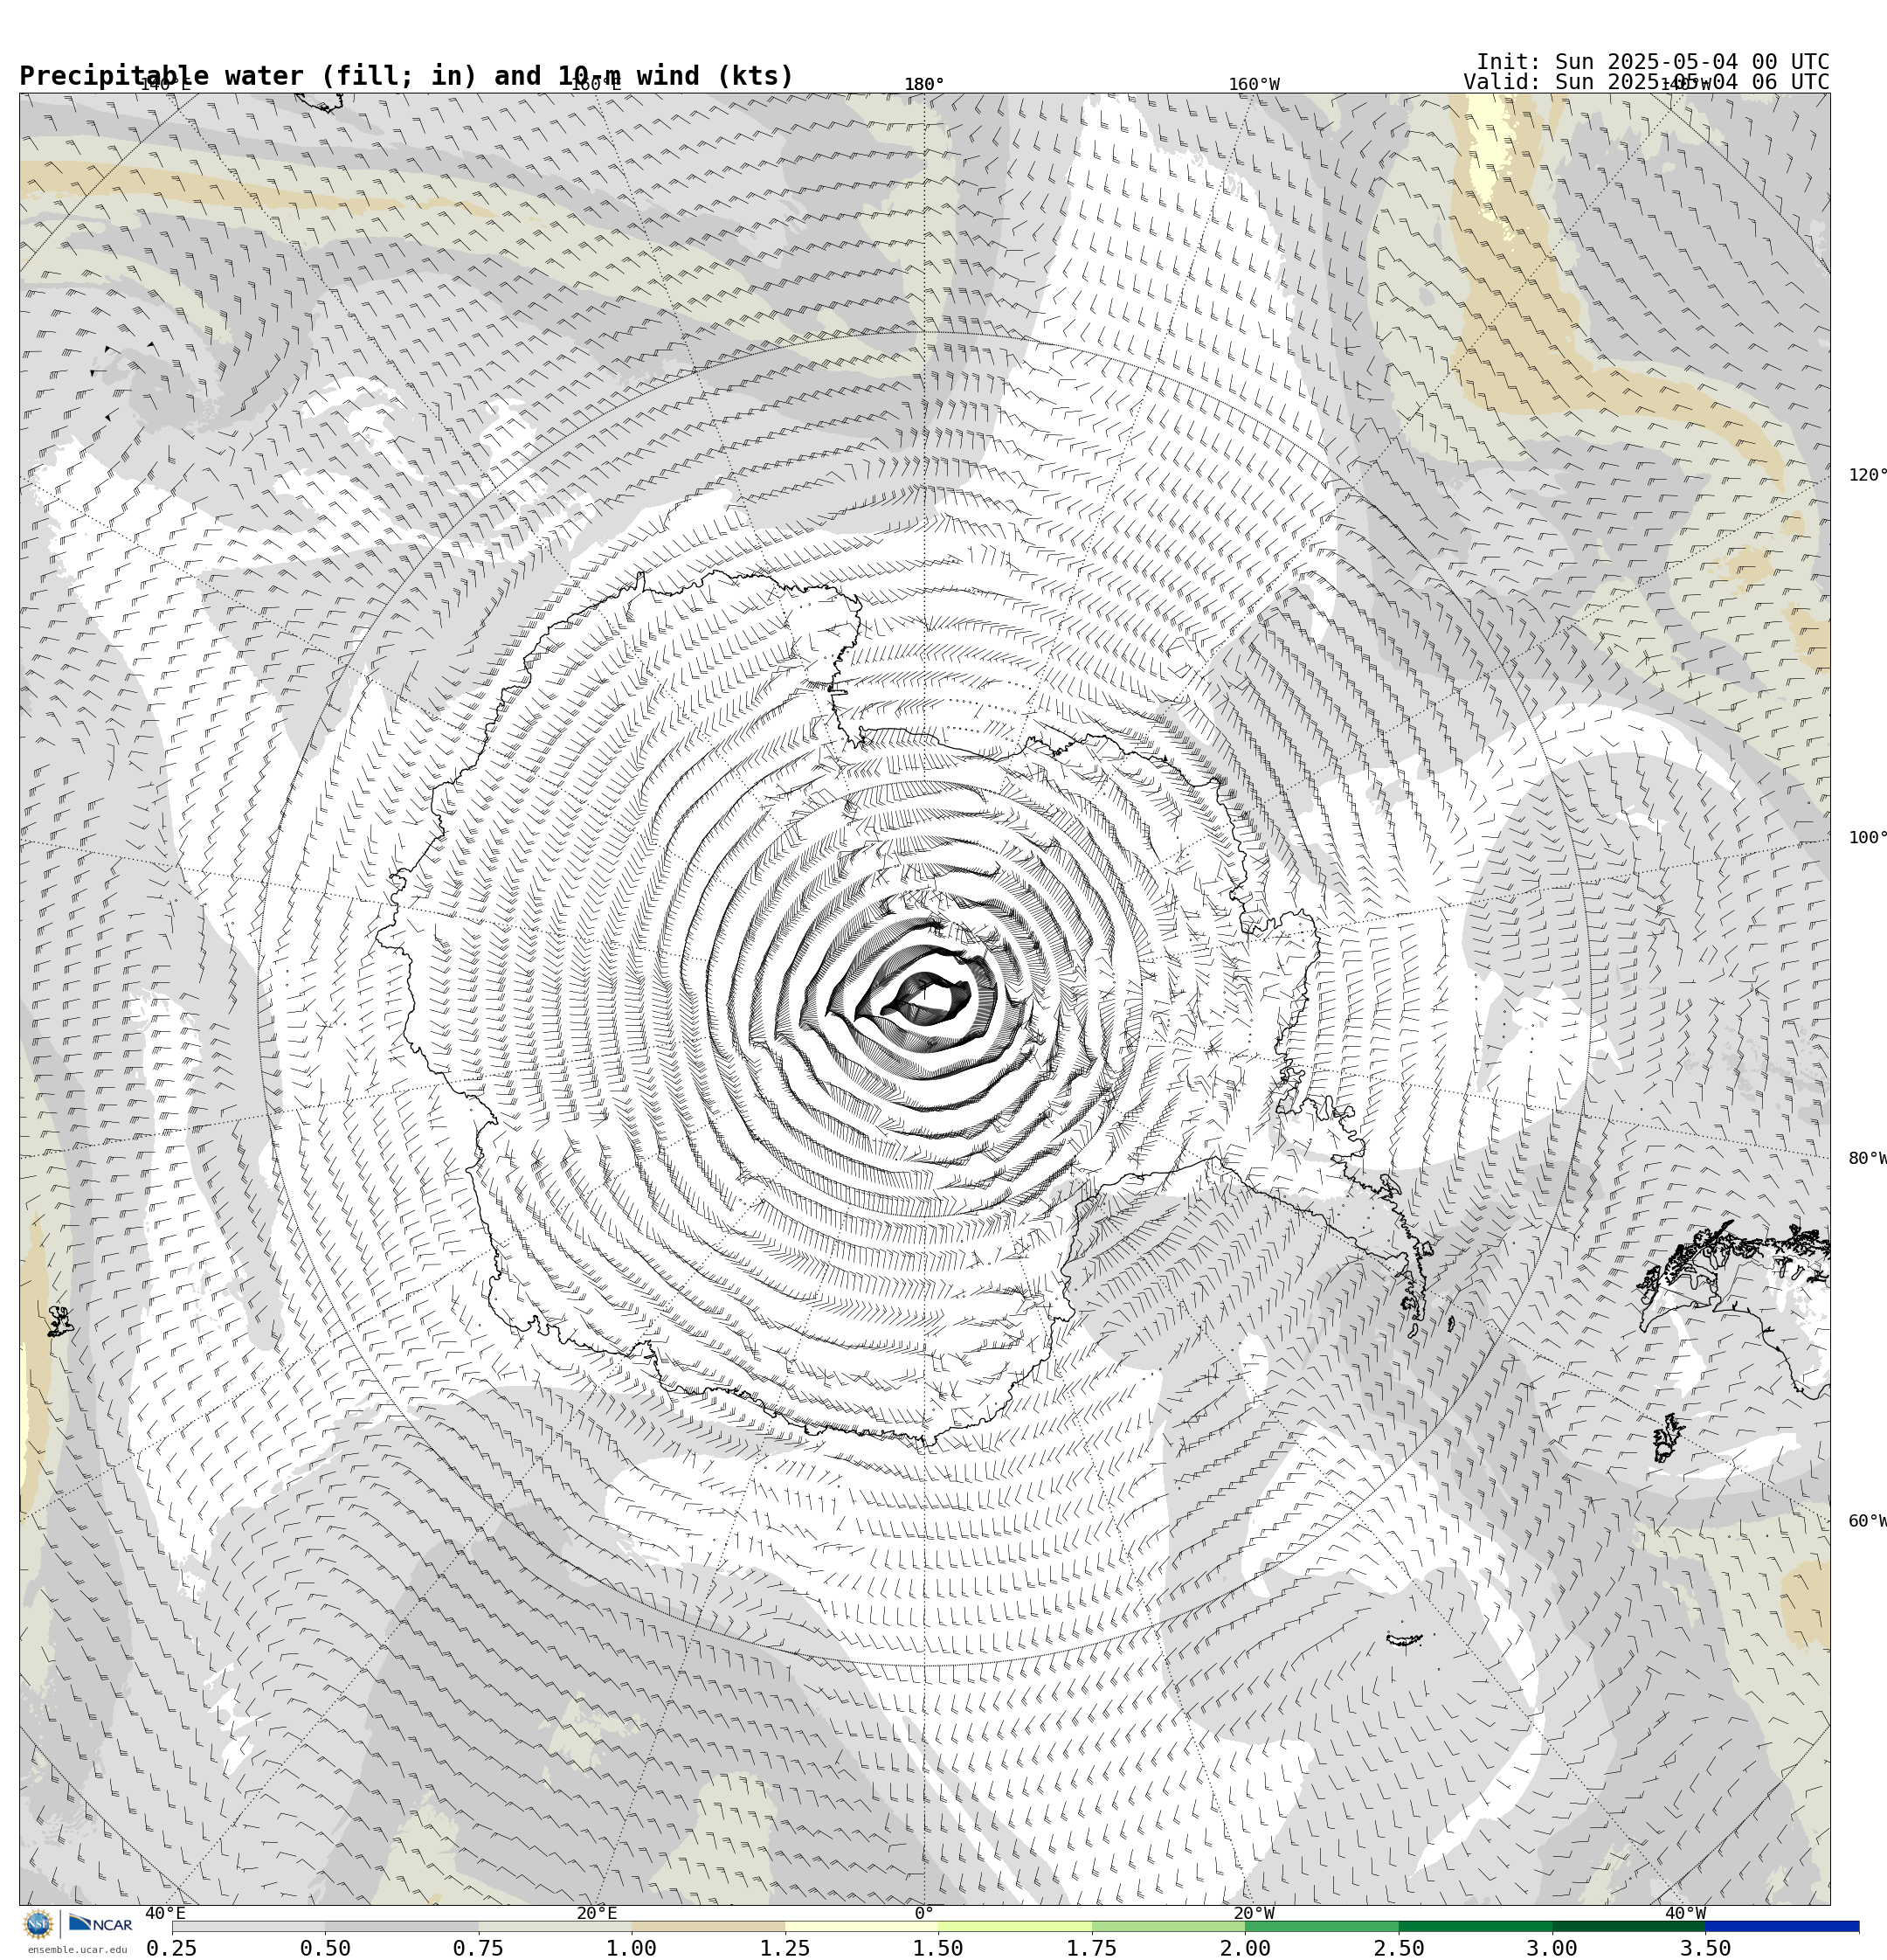The height and width of the screenshot is (1960, 1887).
Task: Click the 40°E longitude label at bottom
Action: pyautogui.click(x=165, y=1914)
